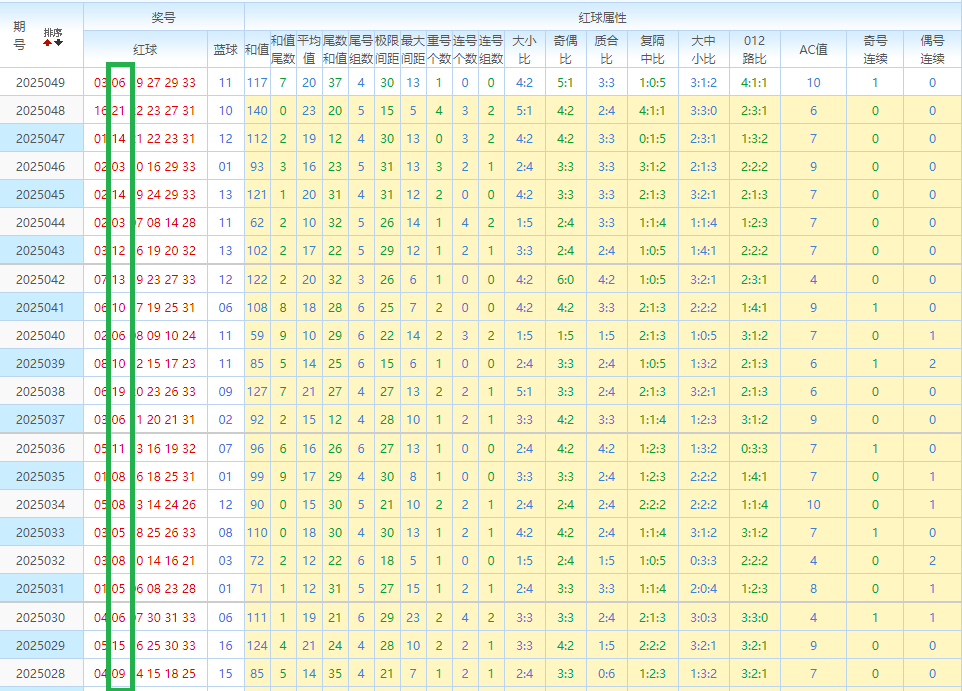Select issue number 2025046

click(40, 167)
